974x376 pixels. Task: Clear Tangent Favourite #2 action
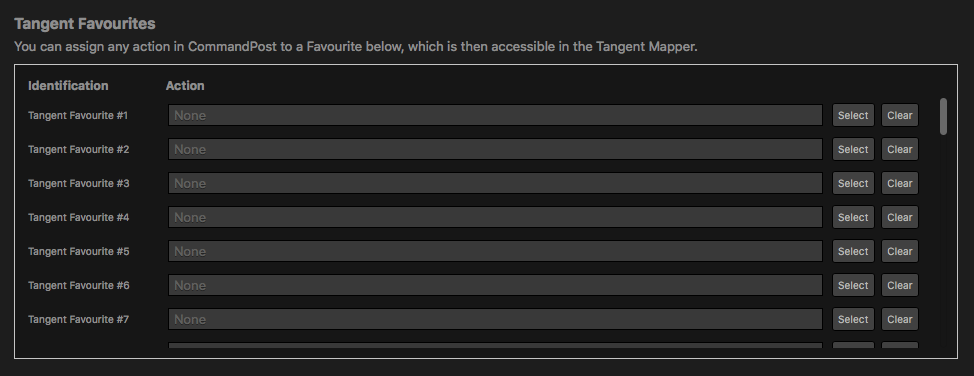(899, 149)
